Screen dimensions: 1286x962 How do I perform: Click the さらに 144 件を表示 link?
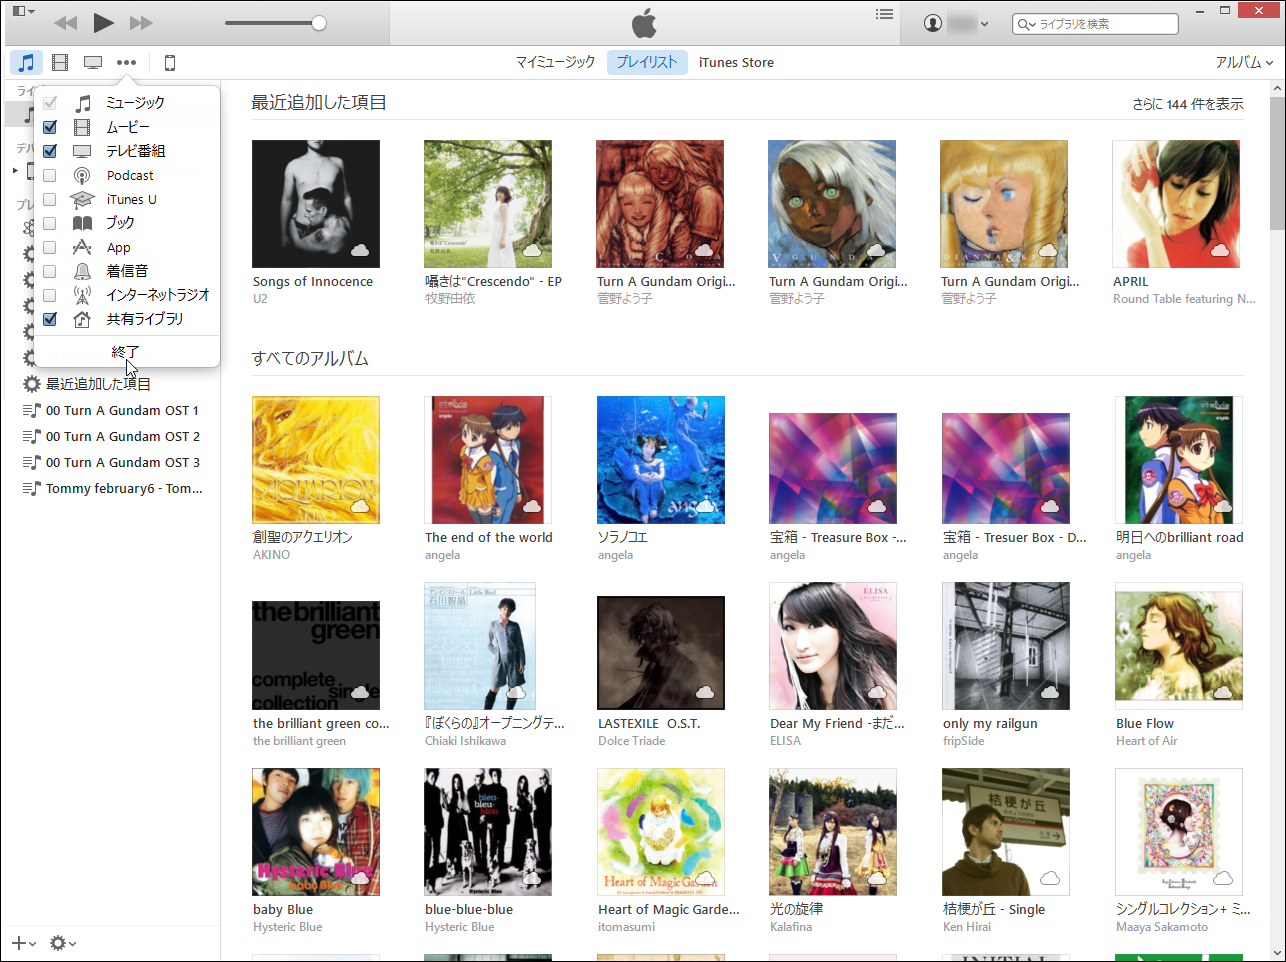(x=1188, y=104)
